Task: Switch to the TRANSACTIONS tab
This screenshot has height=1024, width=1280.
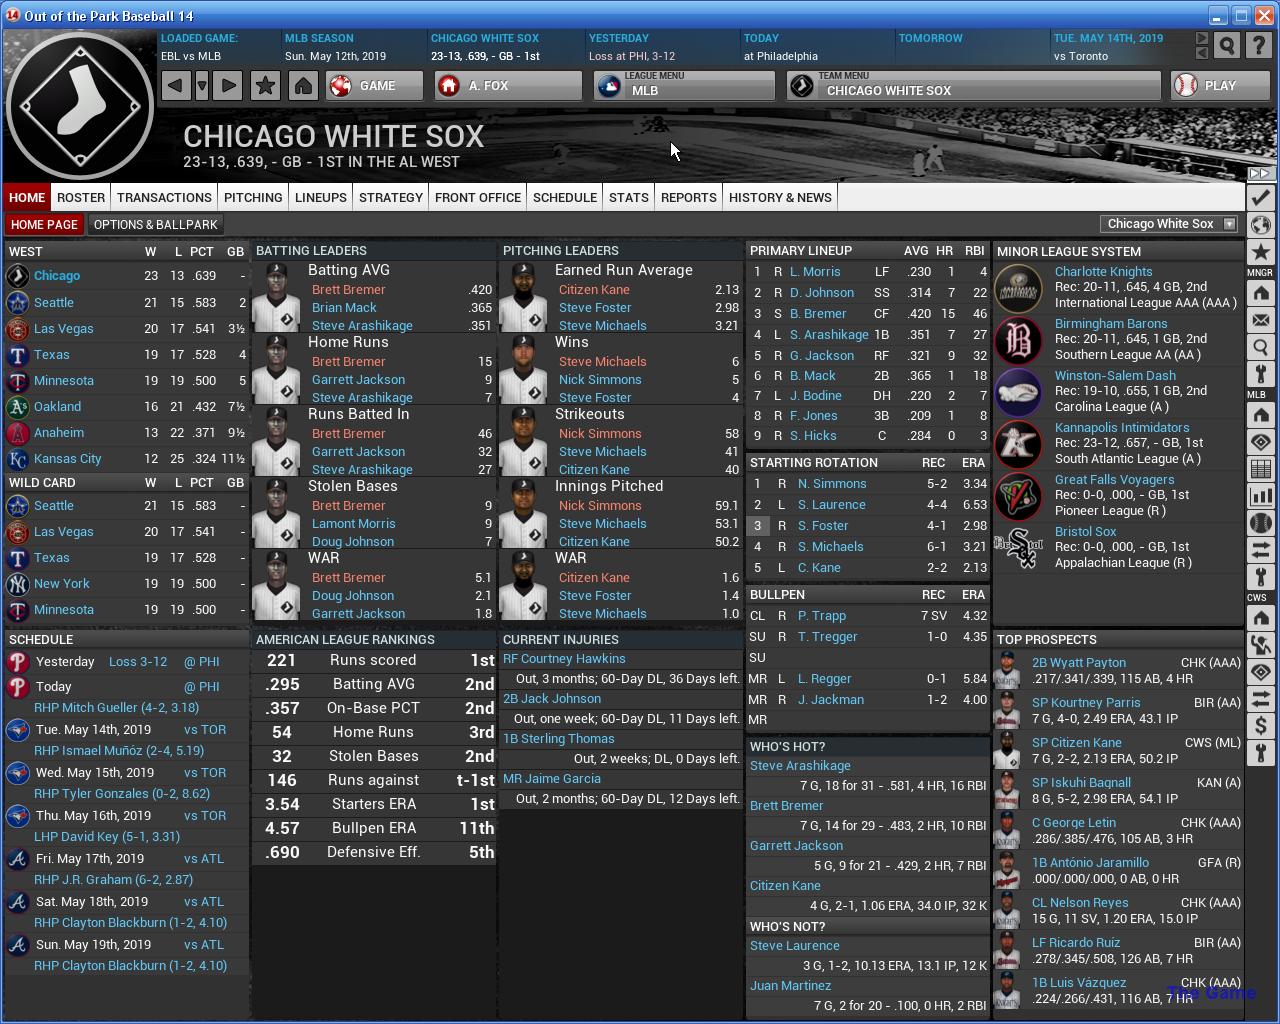Action: [x=164, y=197]
